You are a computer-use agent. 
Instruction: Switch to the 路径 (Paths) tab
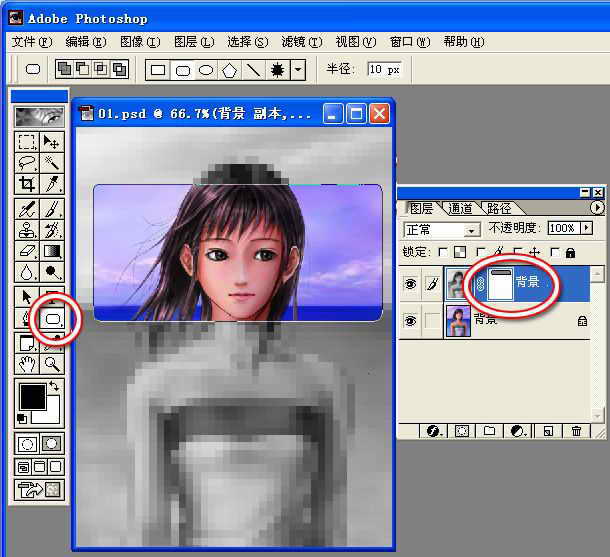[x=498, y=208]
